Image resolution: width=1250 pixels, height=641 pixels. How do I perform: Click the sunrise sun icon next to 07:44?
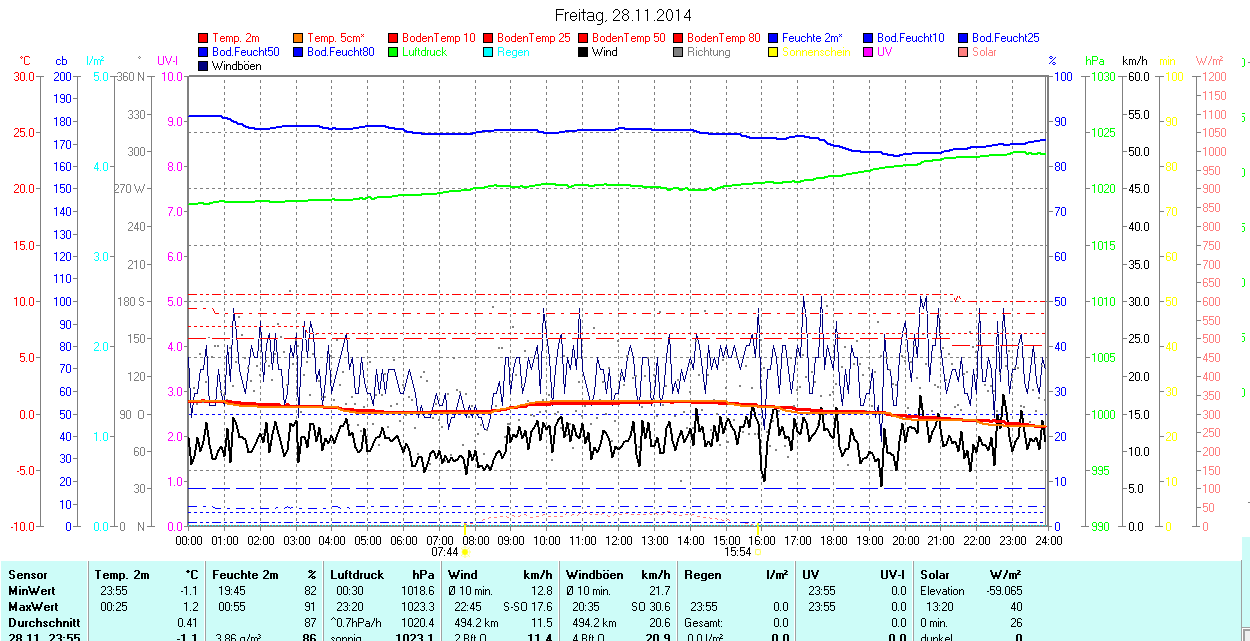(x=465, y=552)
